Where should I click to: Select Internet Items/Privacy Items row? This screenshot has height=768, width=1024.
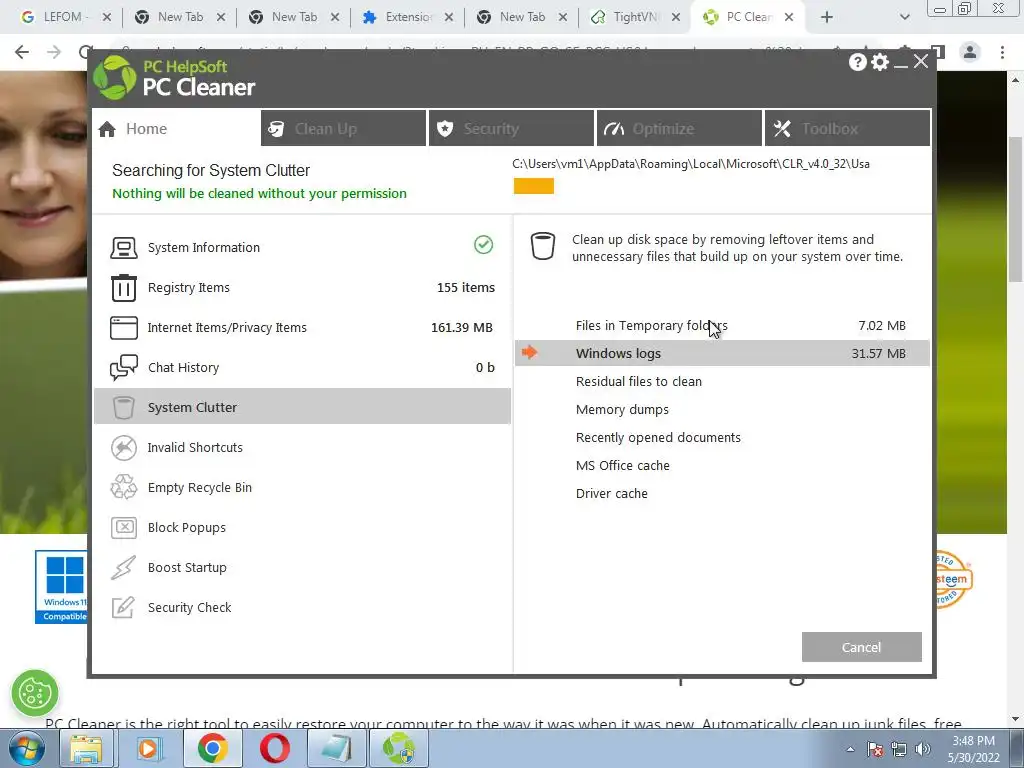302,328
